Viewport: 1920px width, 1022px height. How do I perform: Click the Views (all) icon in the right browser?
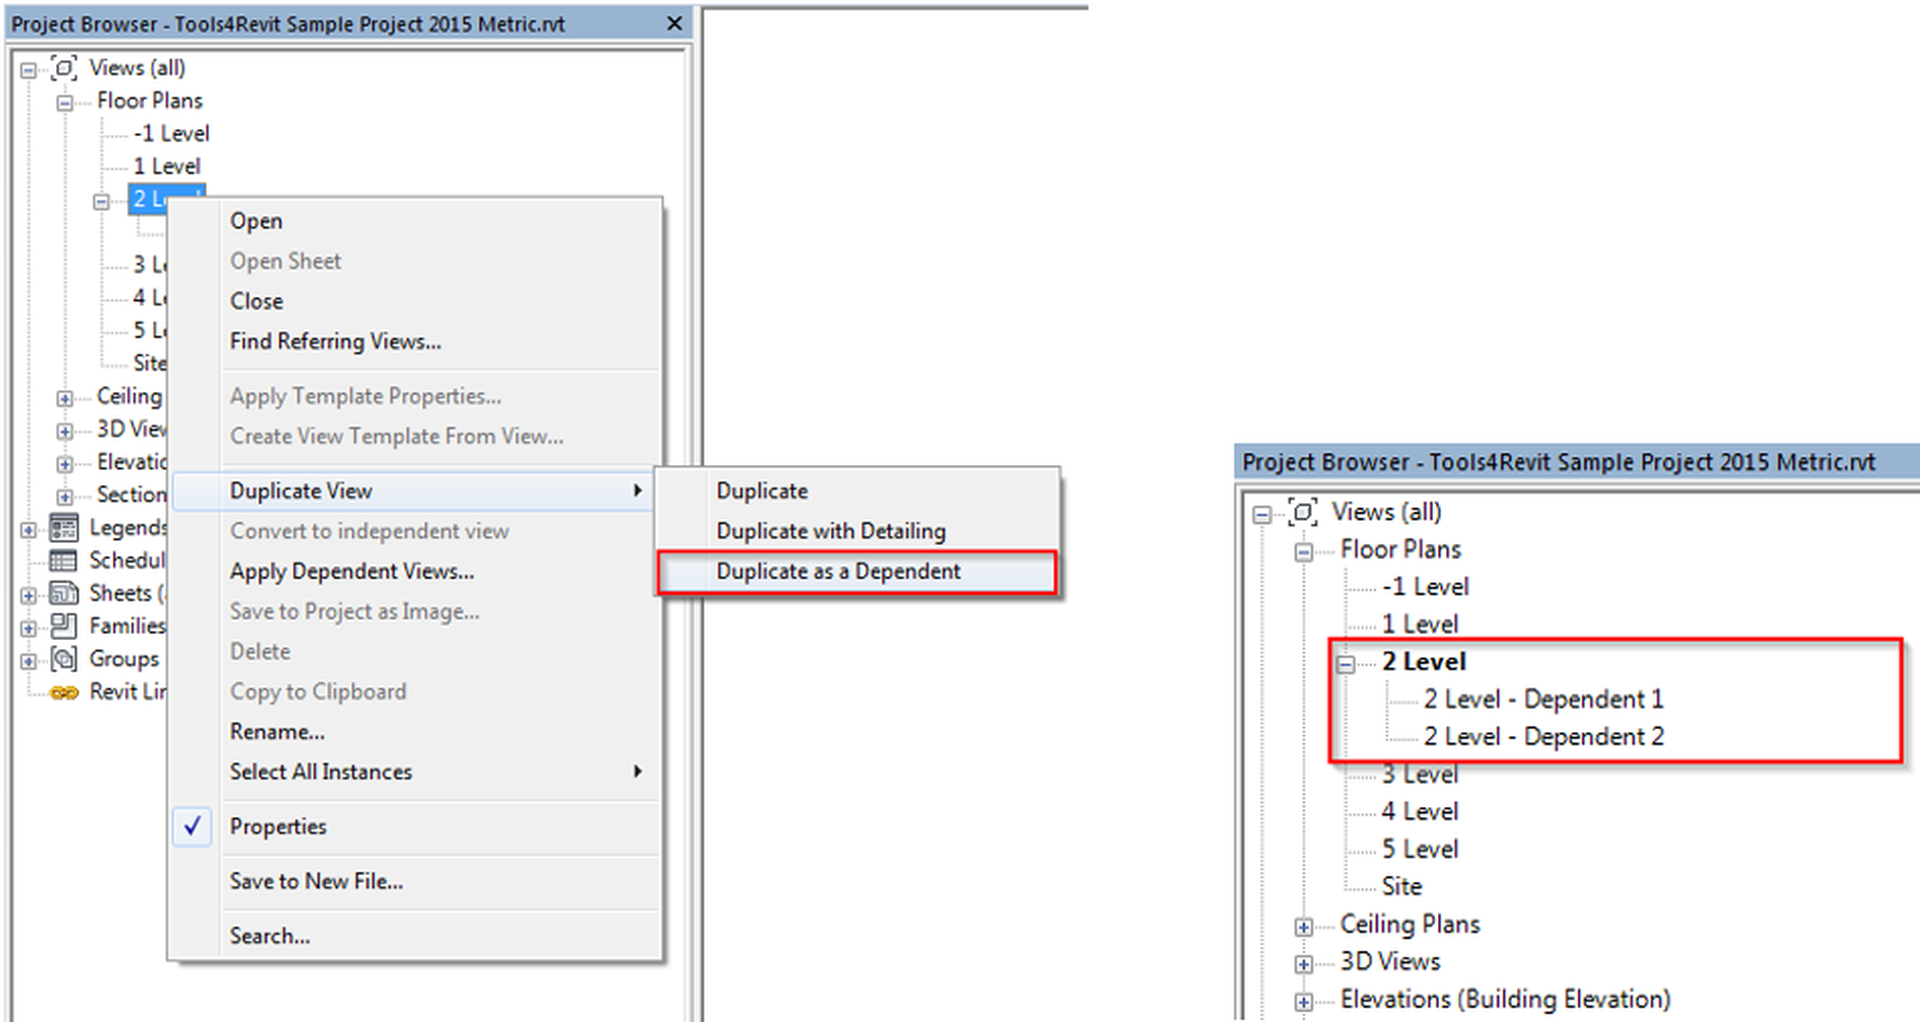pos(1303,511)
